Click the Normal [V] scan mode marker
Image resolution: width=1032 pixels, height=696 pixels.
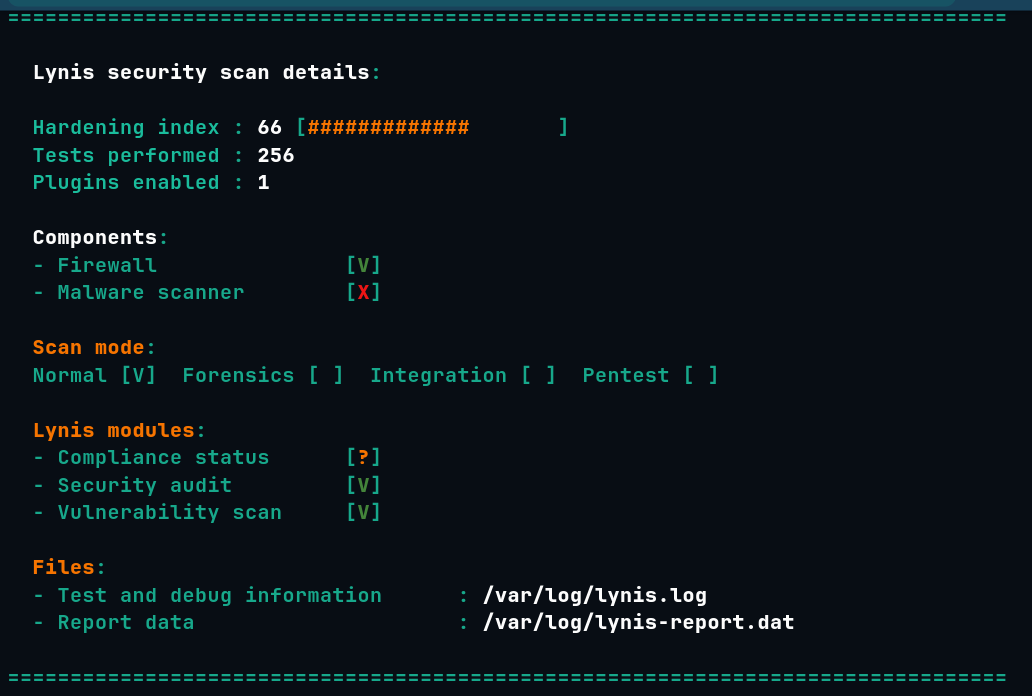click(139, 375)
